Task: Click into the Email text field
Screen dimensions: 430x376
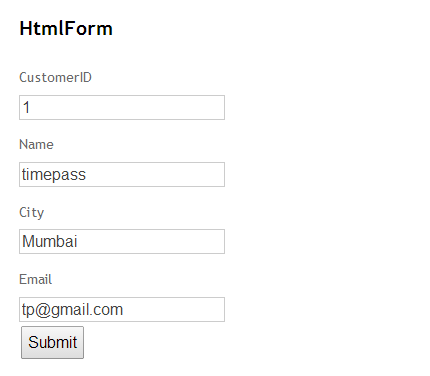Action: pos(122,309)
